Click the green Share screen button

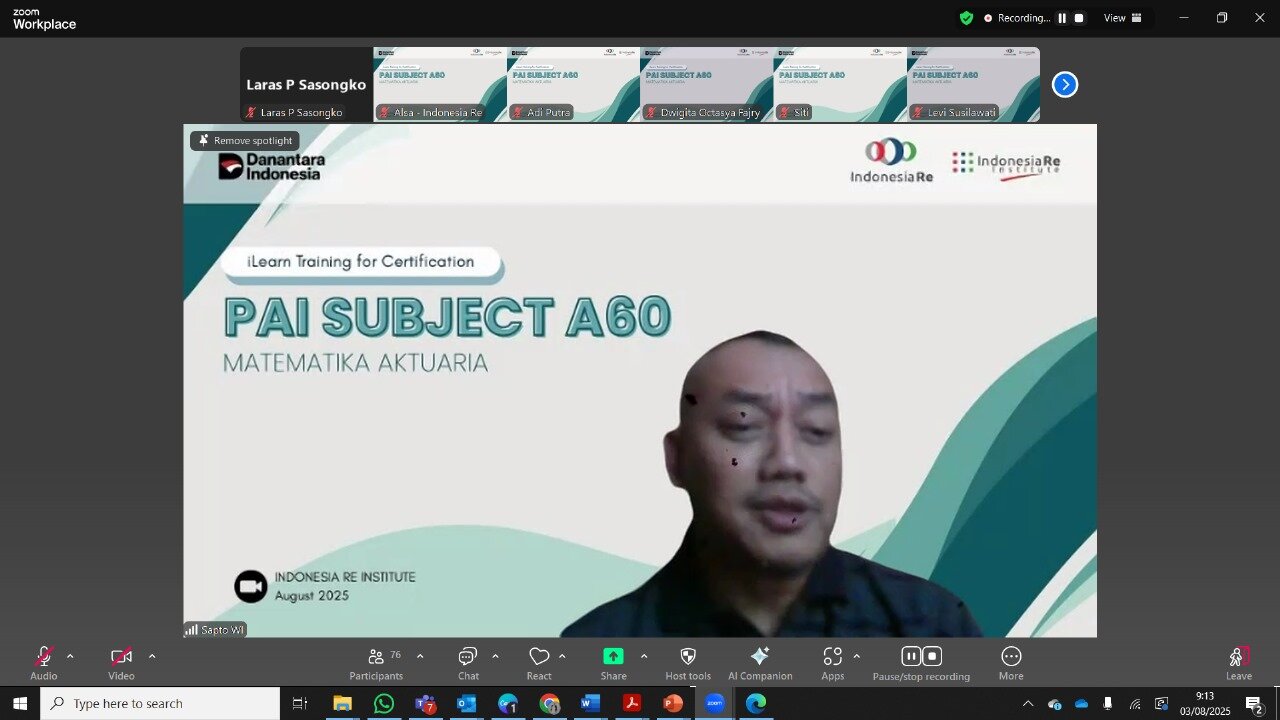[x=613, y=657]
